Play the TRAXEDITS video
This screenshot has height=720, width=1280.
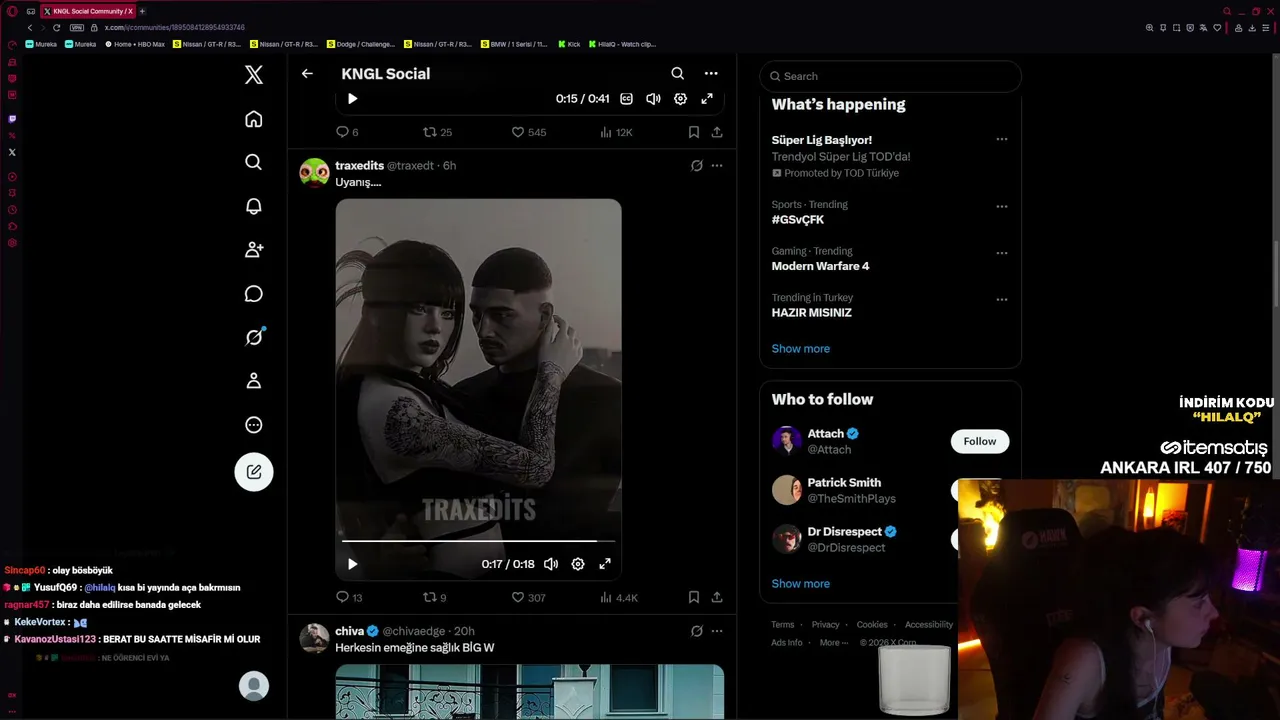point(352,564)
